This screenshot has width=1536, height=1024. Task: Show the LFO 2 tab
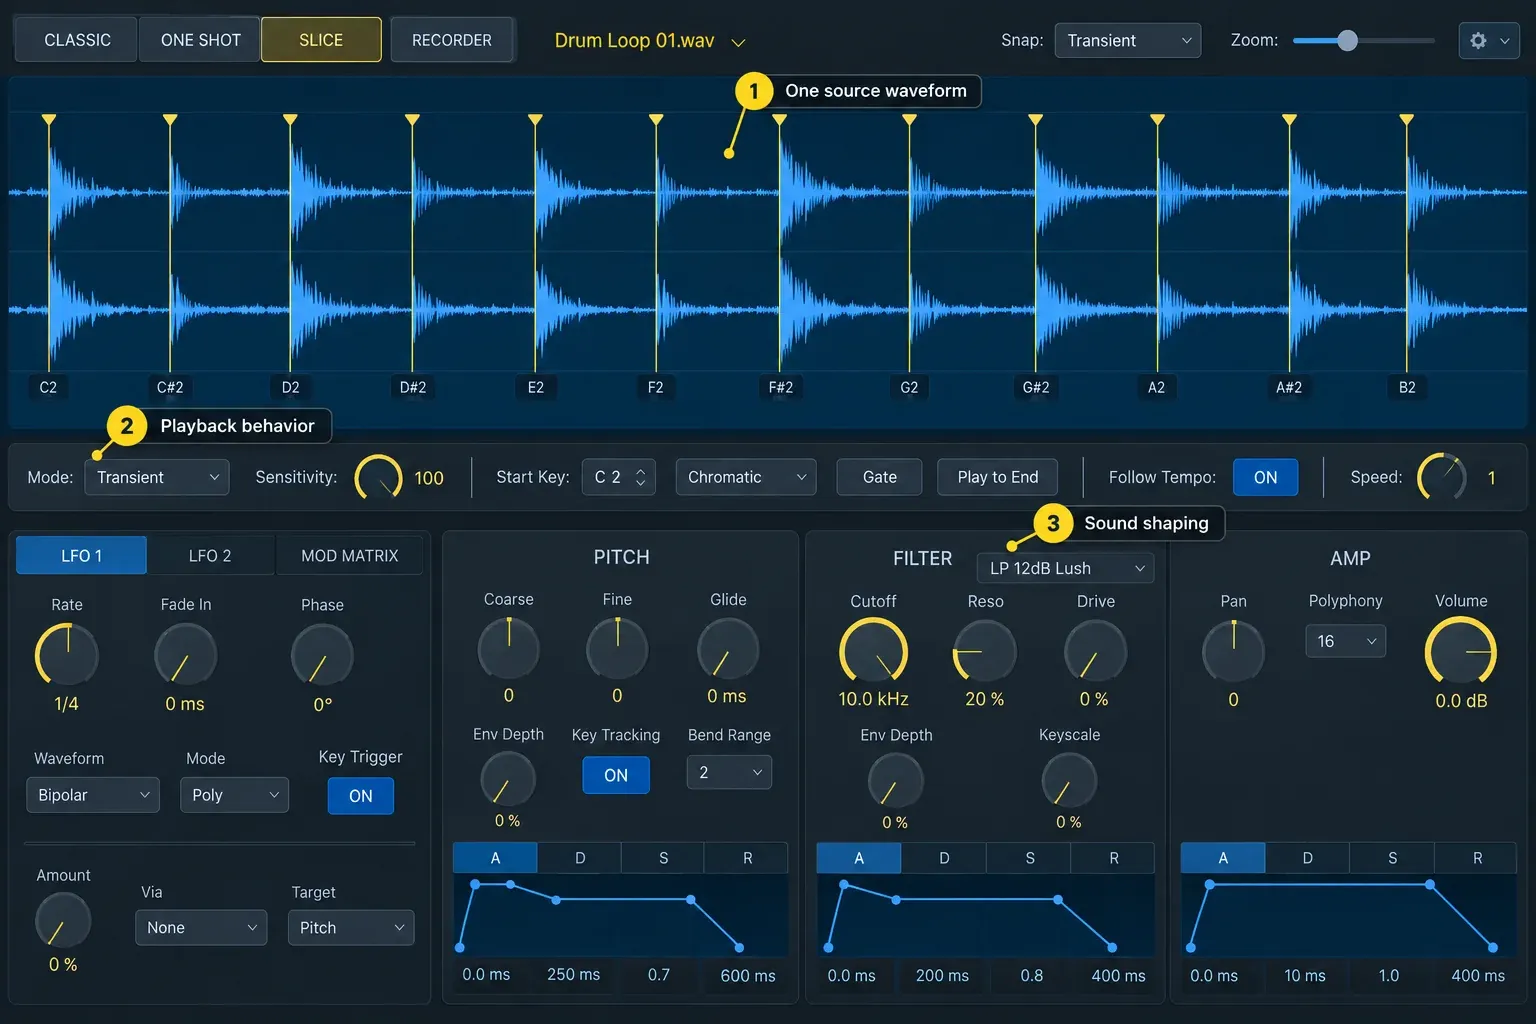point(210,555)
